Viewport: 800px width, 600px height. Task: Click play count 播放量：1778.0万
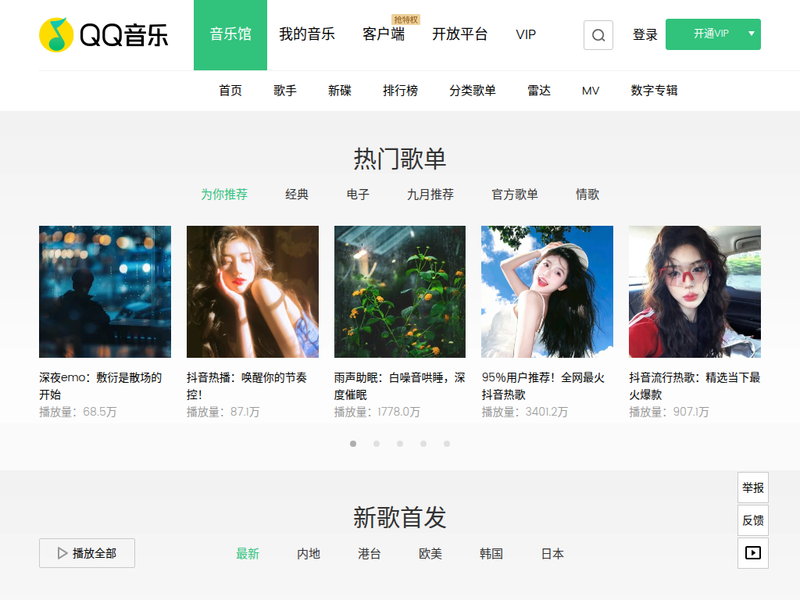pos(377,412)
